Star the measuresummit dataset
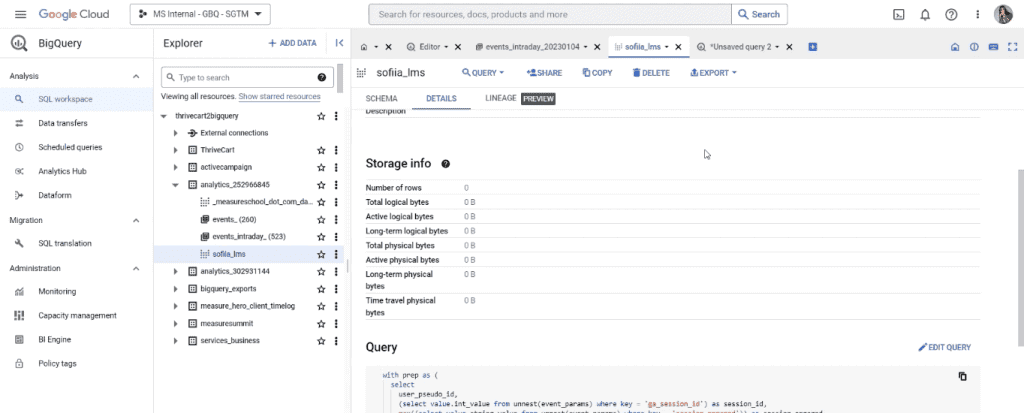This screenshot has height=413, width=1024. (321, 323)
